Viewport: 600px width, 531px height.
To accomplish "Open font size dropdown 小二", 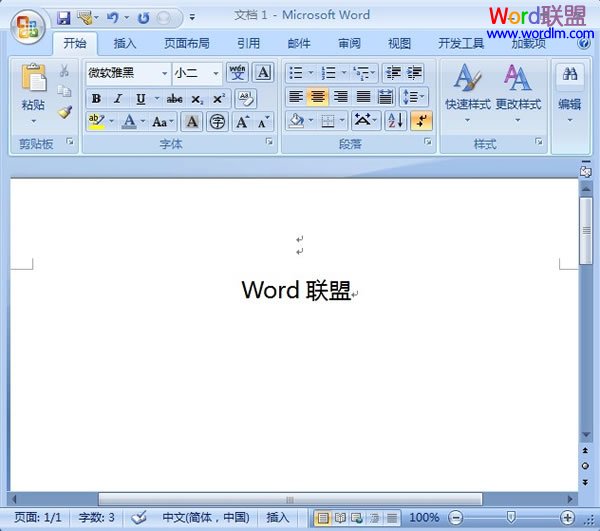I will (216, 73).
